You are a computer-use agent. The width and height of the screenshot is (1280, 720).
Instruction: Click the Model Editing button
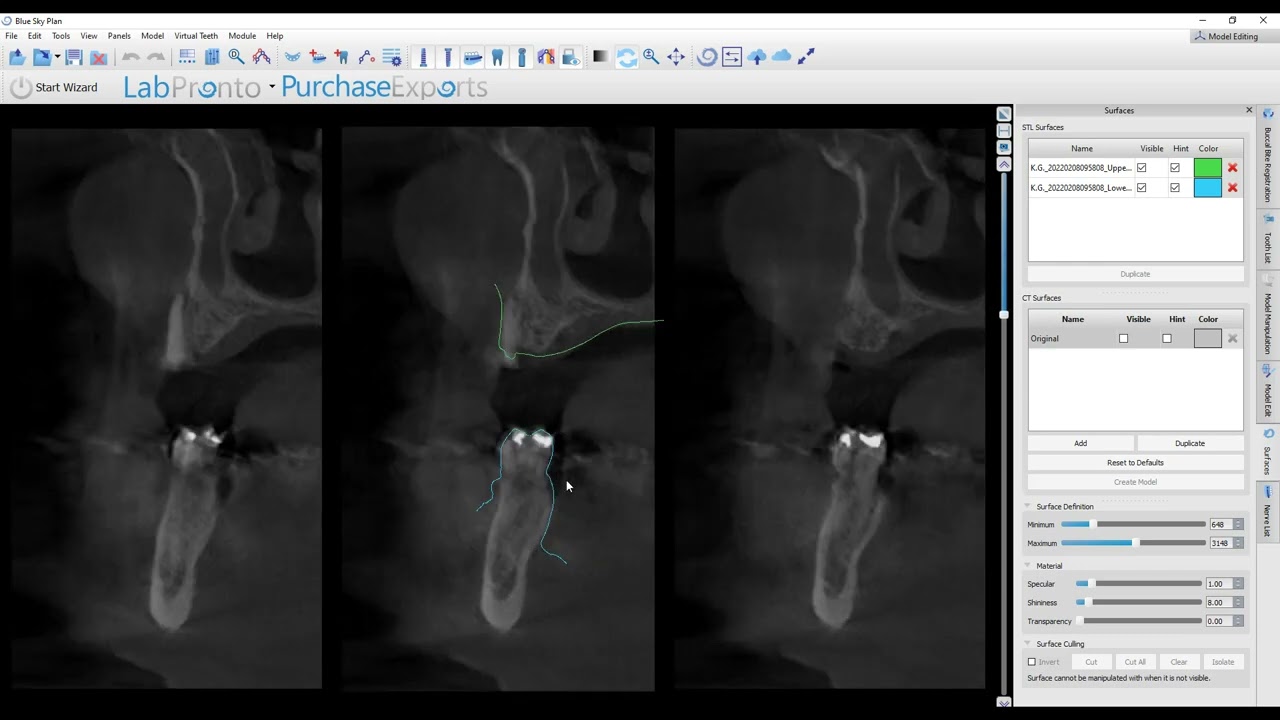[1225, 37]
